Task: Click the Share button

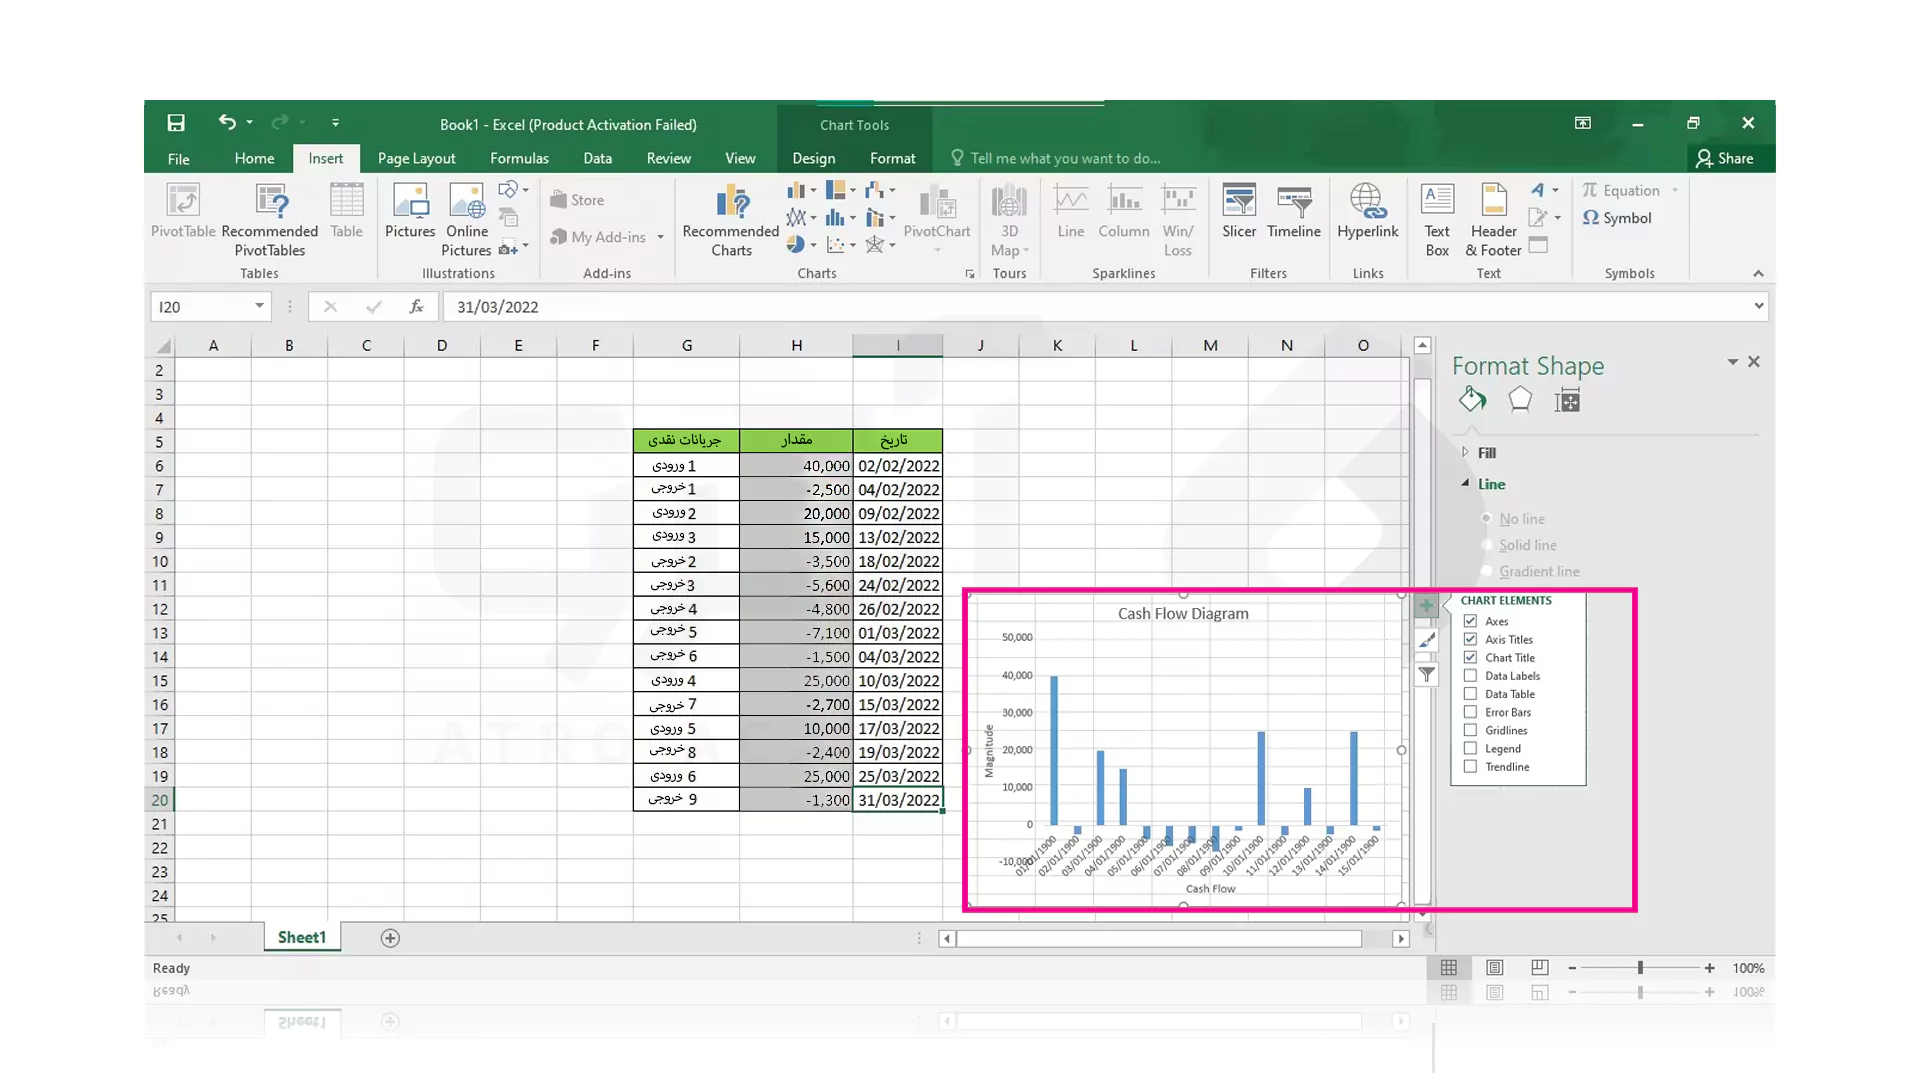Action: pos(1725,158)
